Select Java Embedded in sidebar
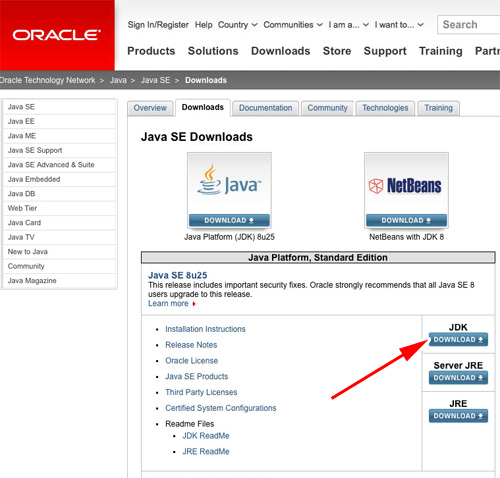The image size is (500, 478). pyautogui.click(x=59, y=179)
